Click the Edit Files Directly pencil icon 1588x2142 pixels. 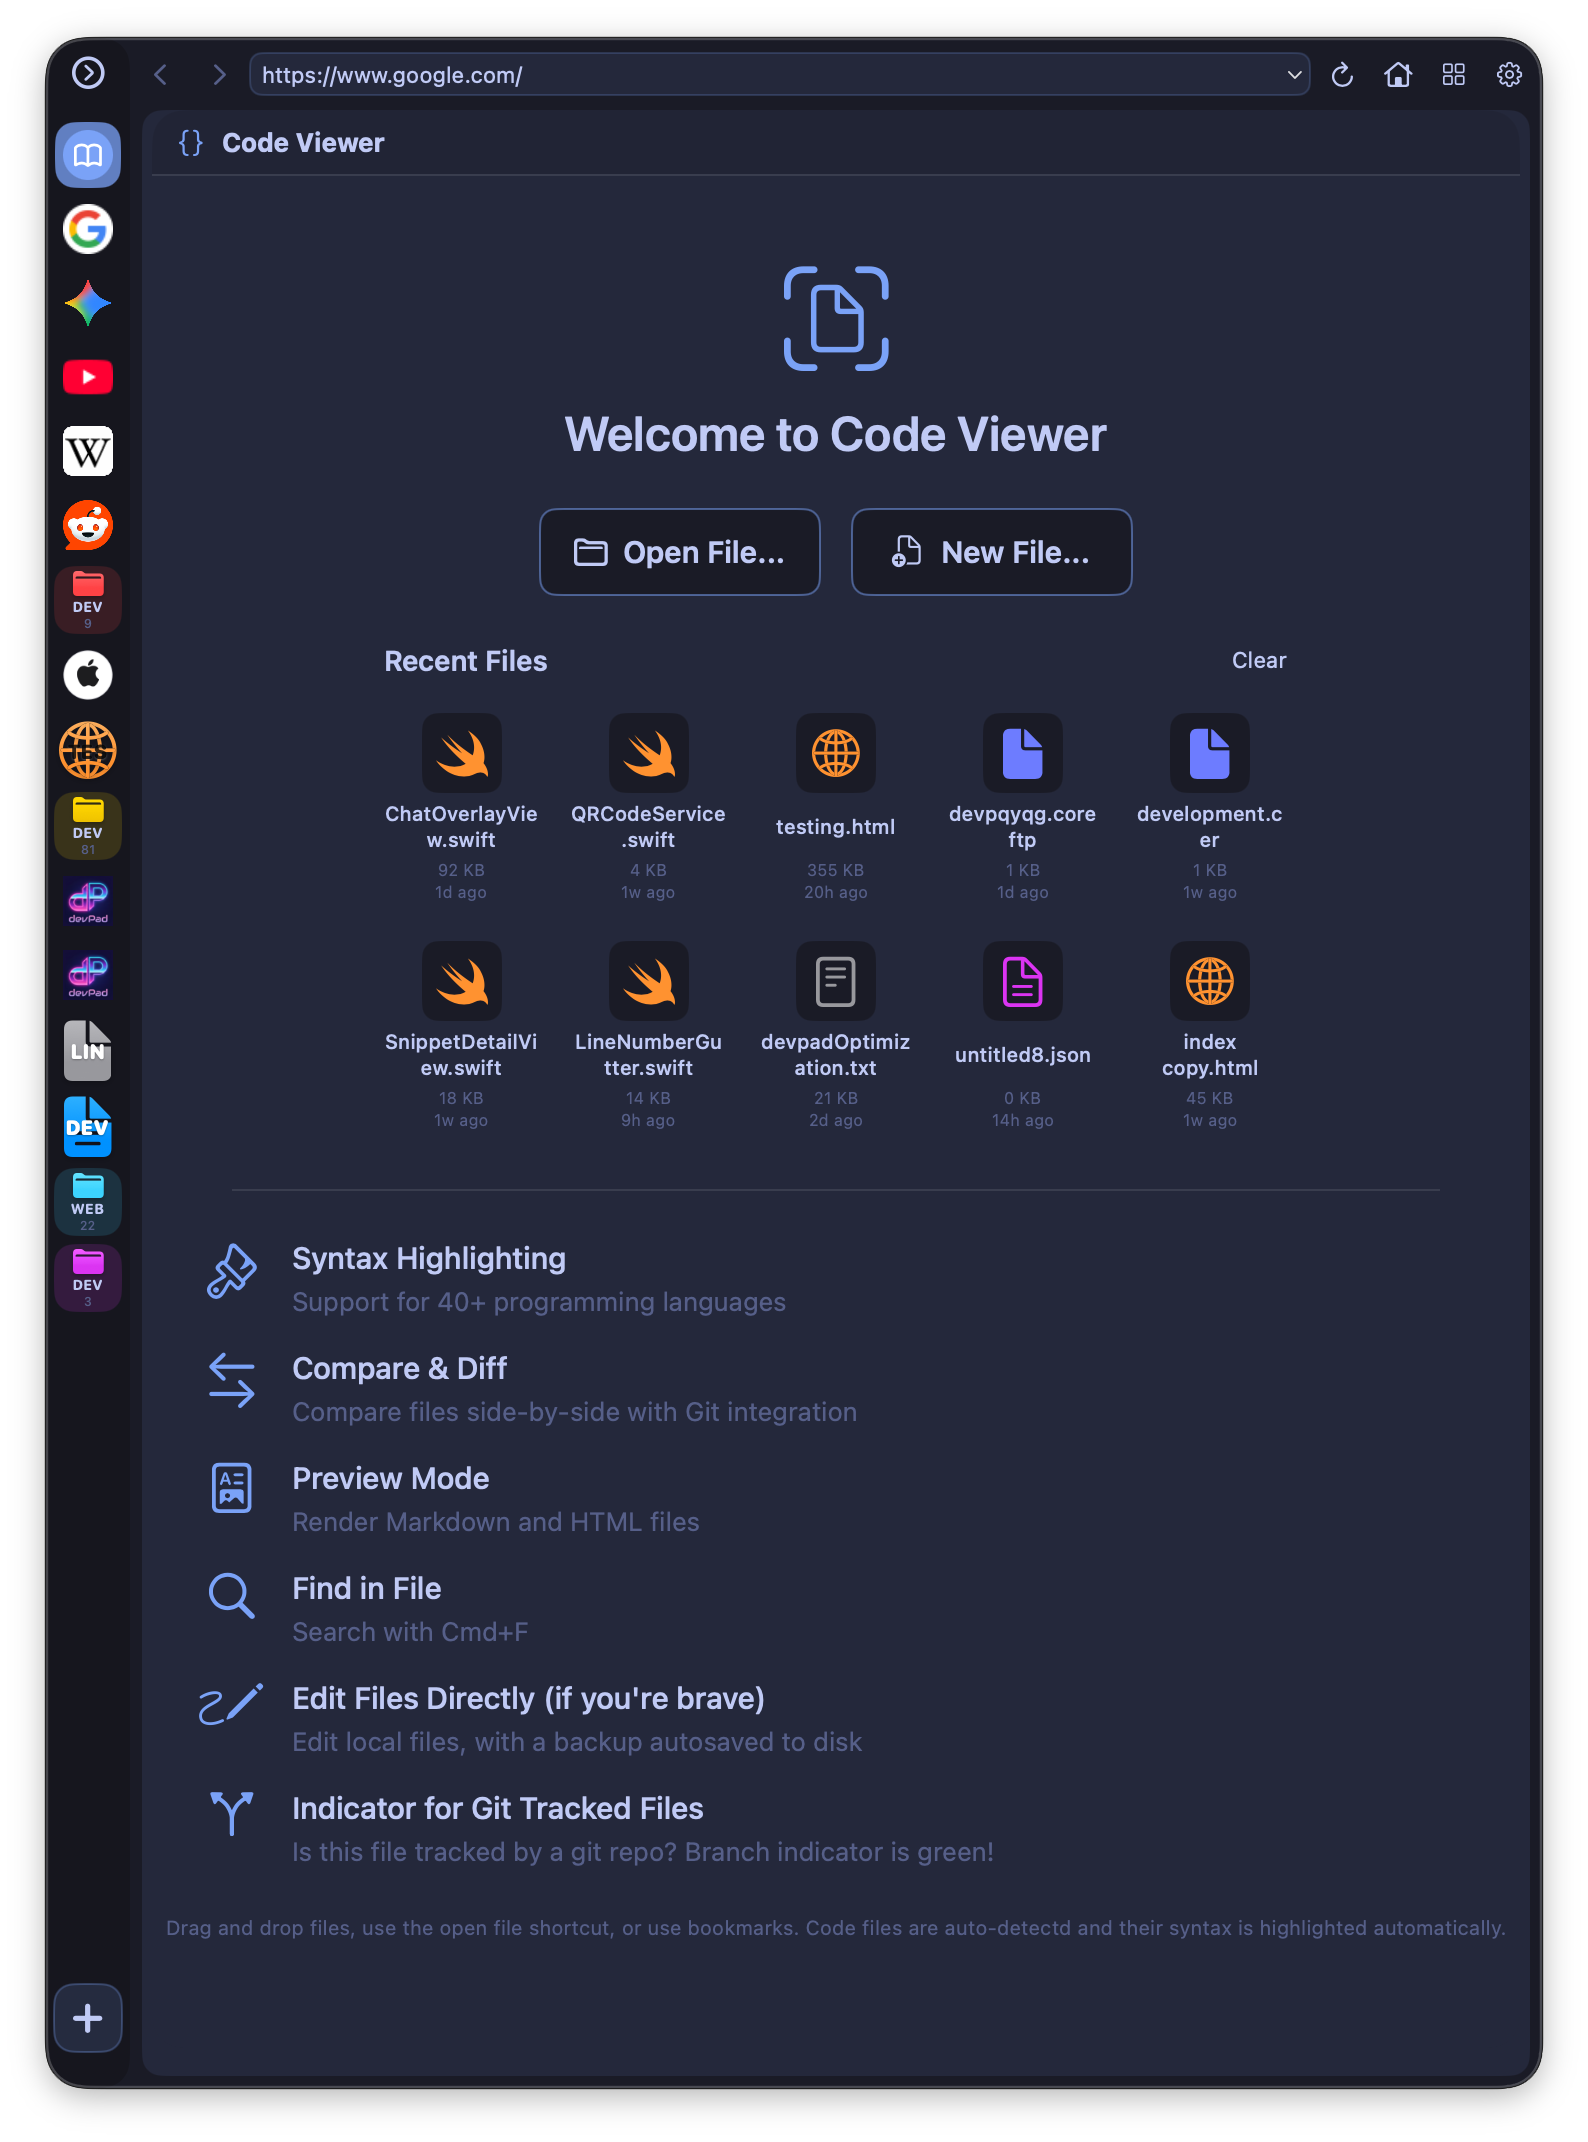pos(231,1704)
